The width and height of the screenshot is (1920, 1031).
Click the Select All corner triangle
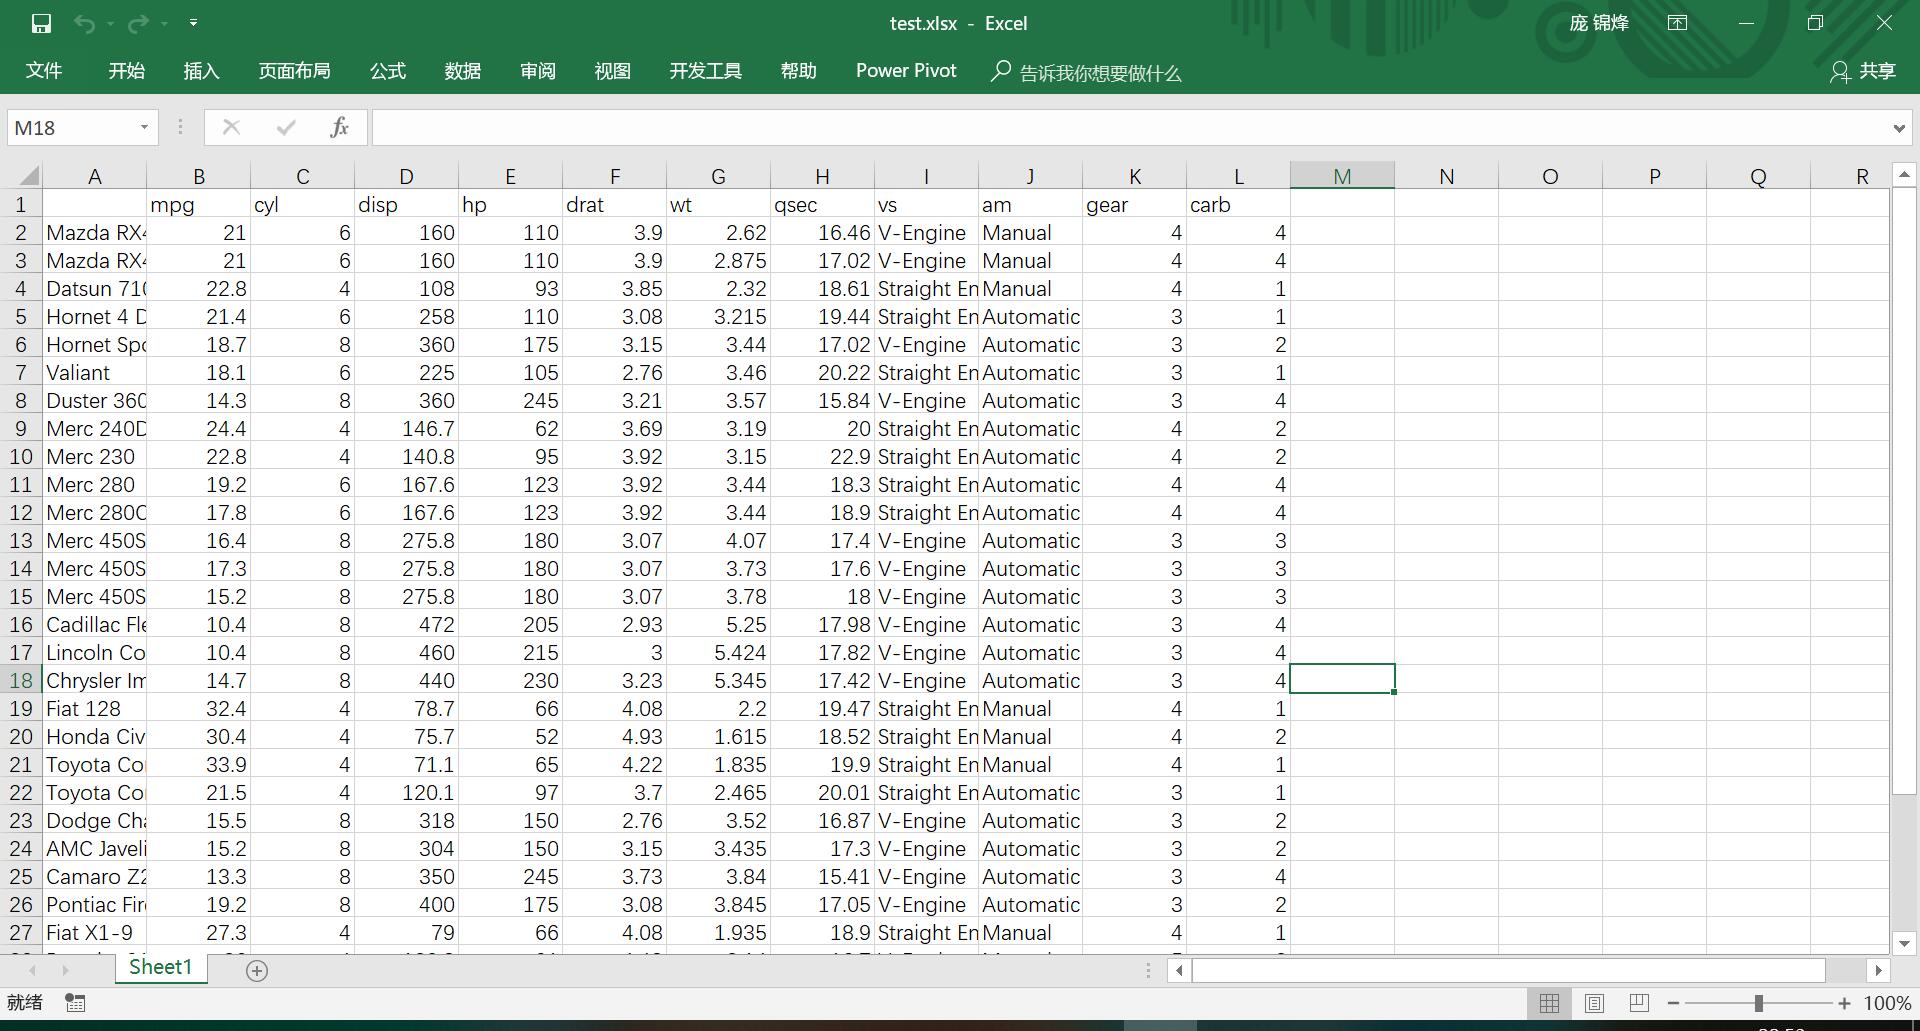pos(28,176)
